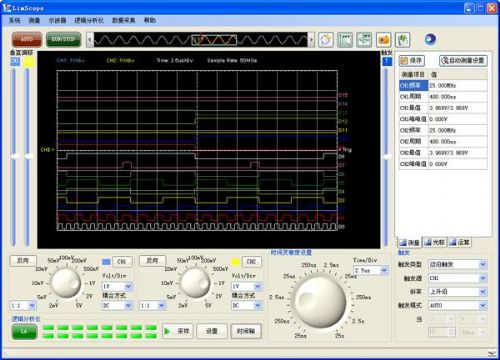Click the CH1 voltage knob
The width and height of the screenshot is (500, 360).
tap(66, 283)
